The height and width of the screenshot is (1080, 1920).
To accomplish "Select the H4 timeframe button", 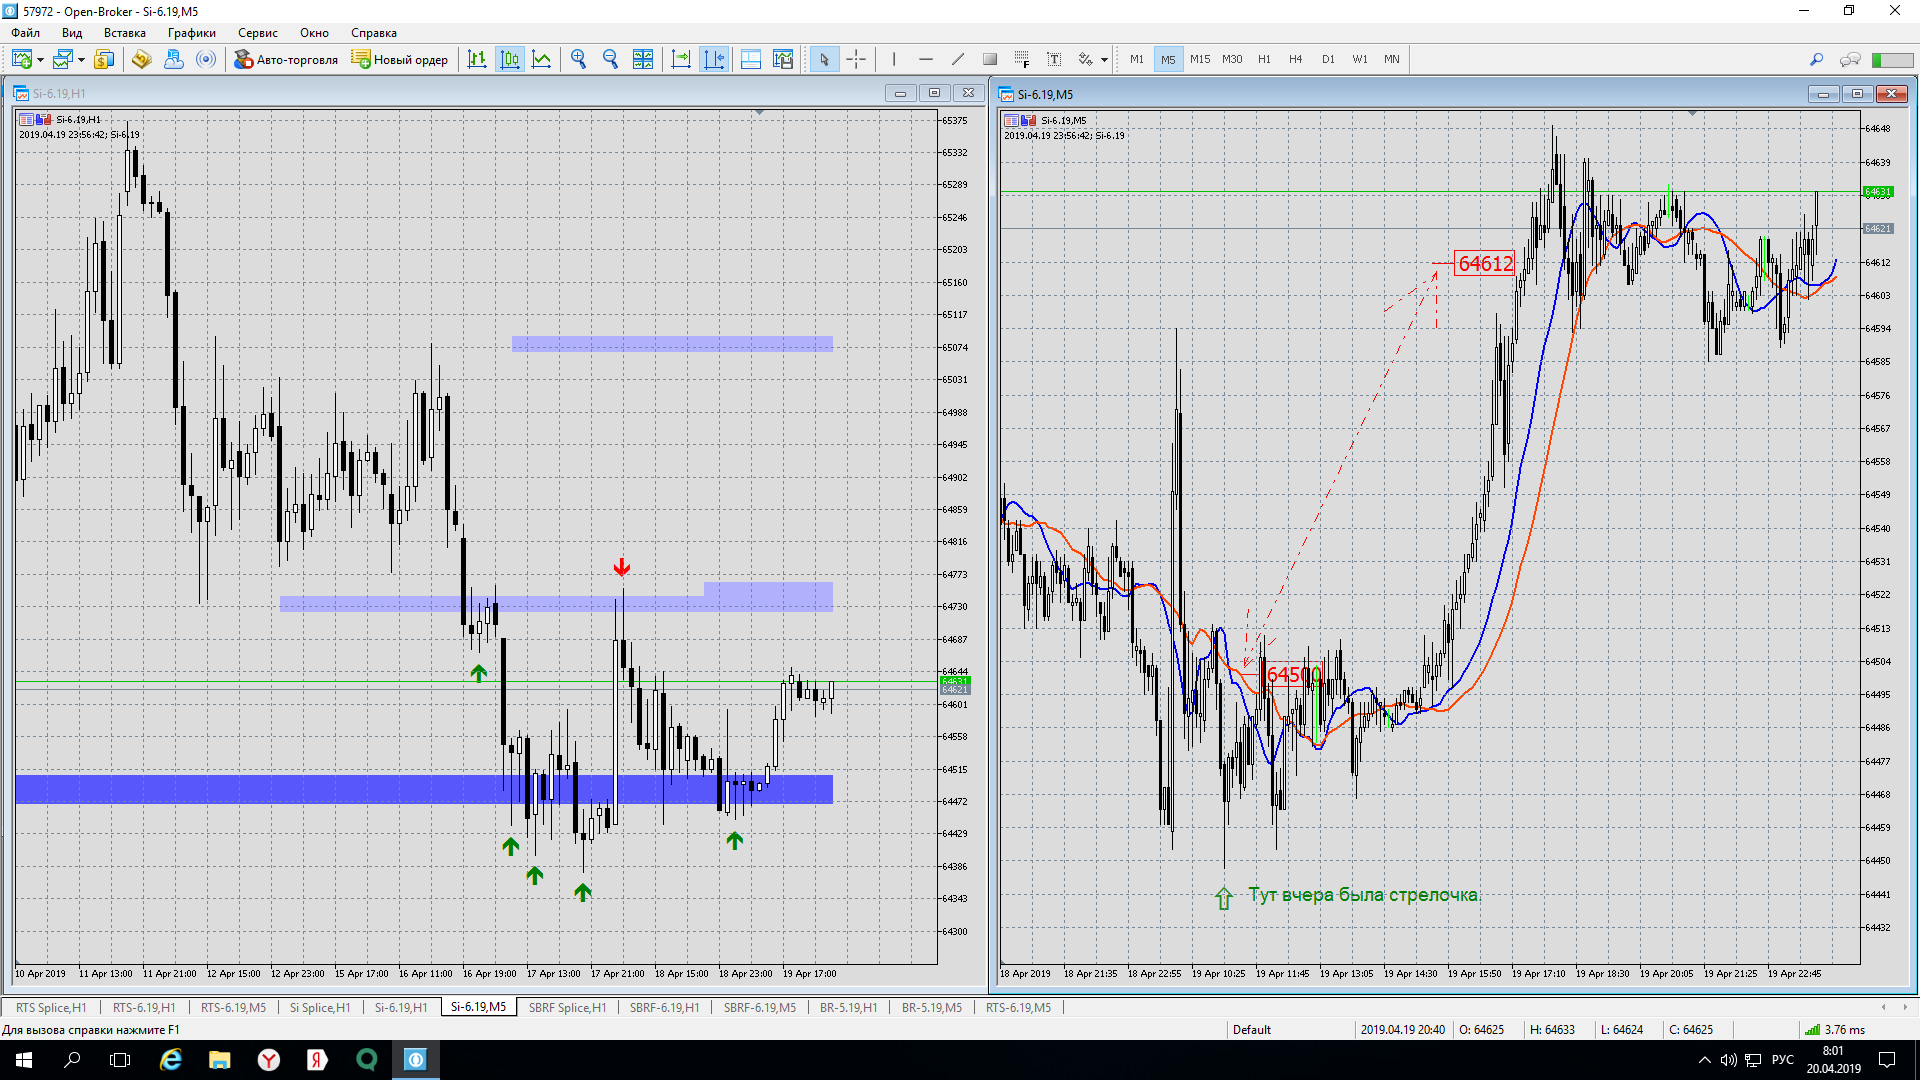I will (1295, 60).
